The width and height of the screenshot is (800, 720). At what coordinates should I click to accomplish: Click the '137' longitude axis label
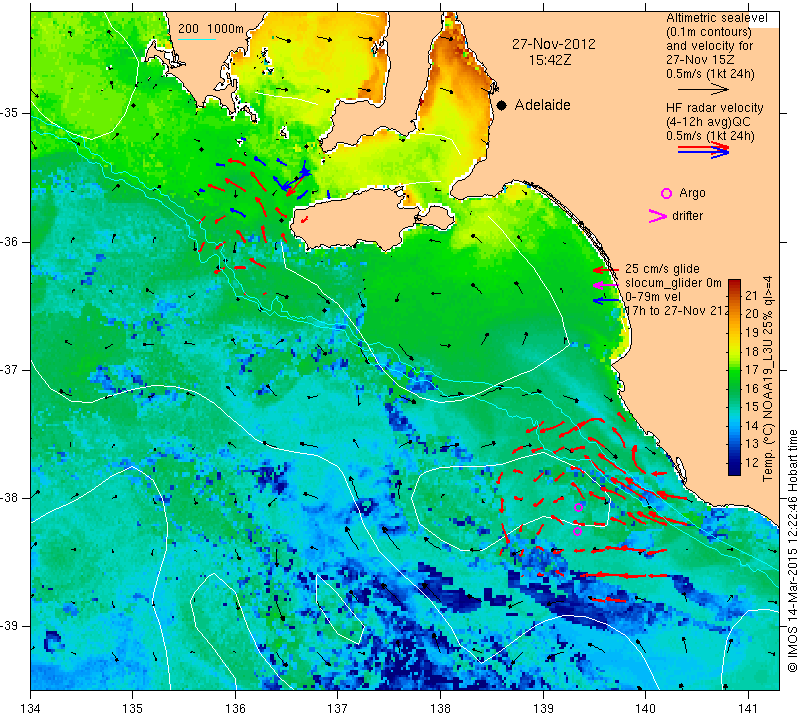coord(338,709)
